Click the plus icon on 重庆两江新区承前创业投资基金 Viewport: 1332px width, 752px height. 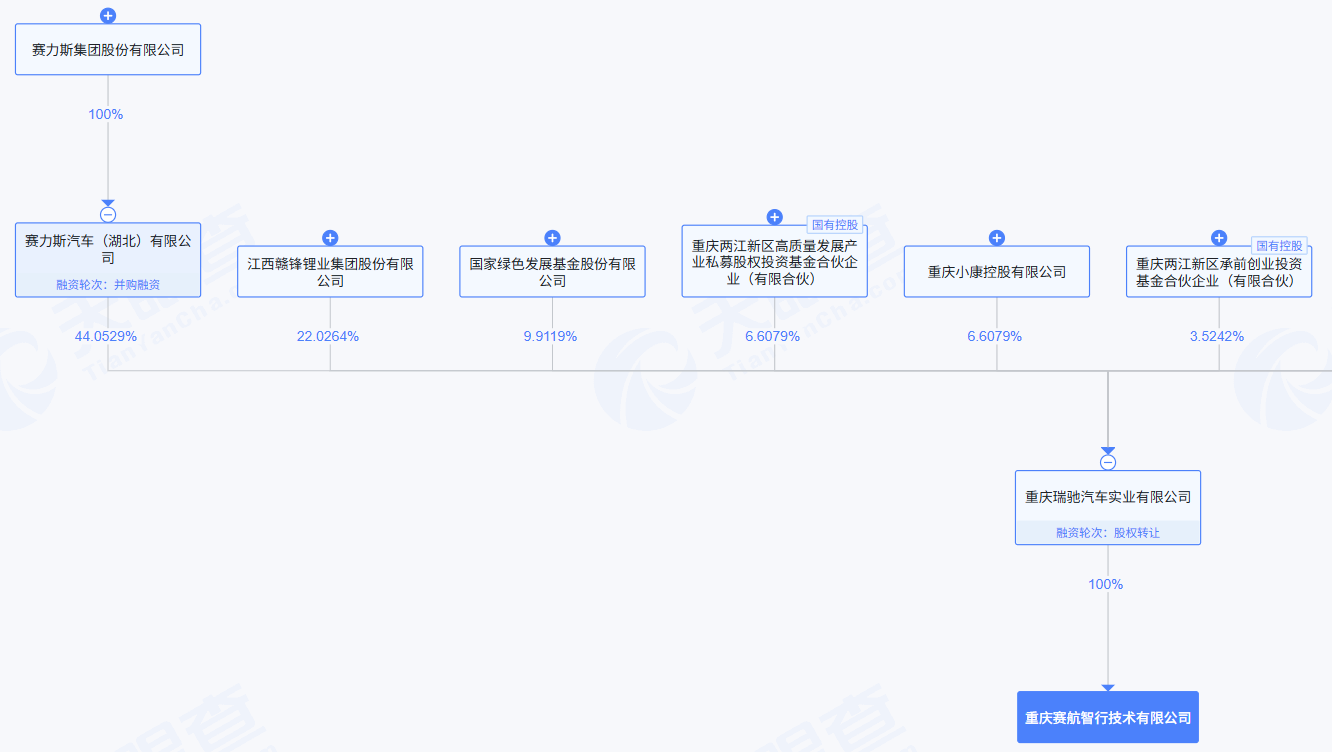[1218, 237]
